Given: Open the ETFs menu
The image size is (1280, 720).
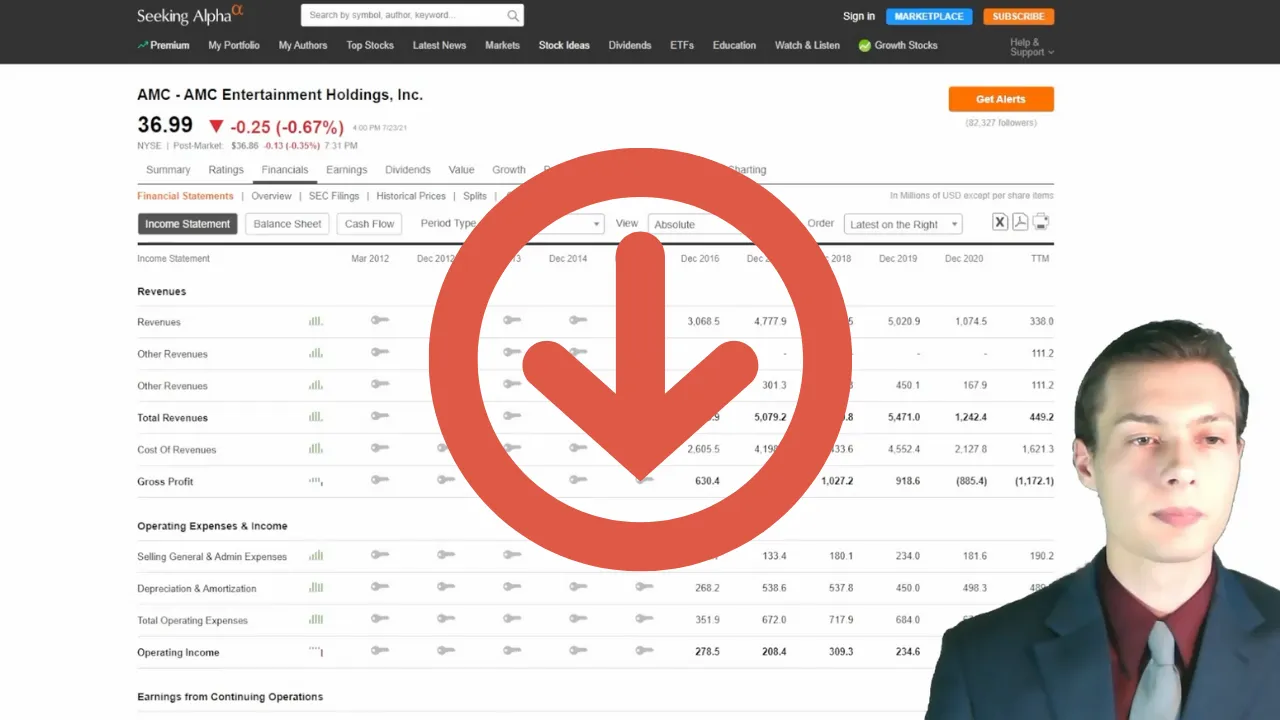Looking at the screenshot, I should 682,45.
